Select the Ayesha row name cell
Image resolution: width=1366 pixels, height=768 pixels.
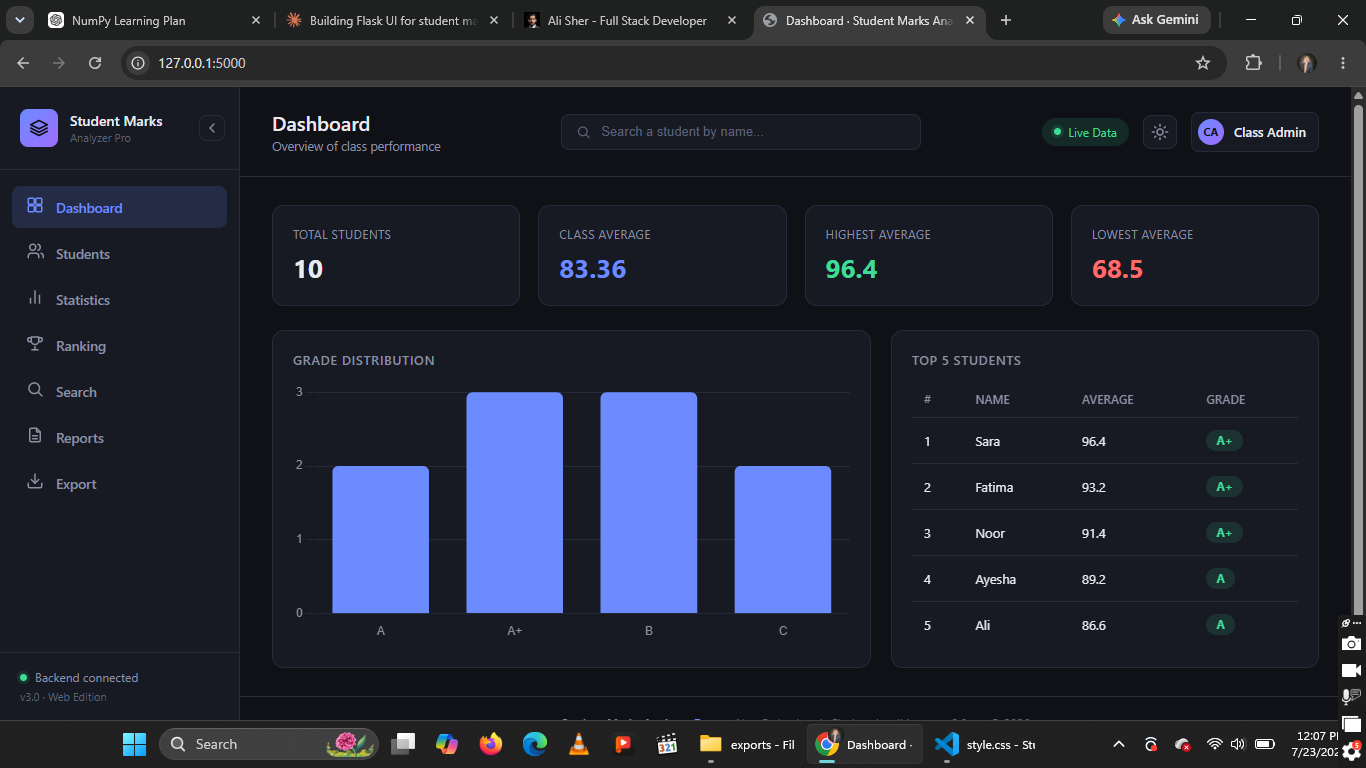pos(996,579)
